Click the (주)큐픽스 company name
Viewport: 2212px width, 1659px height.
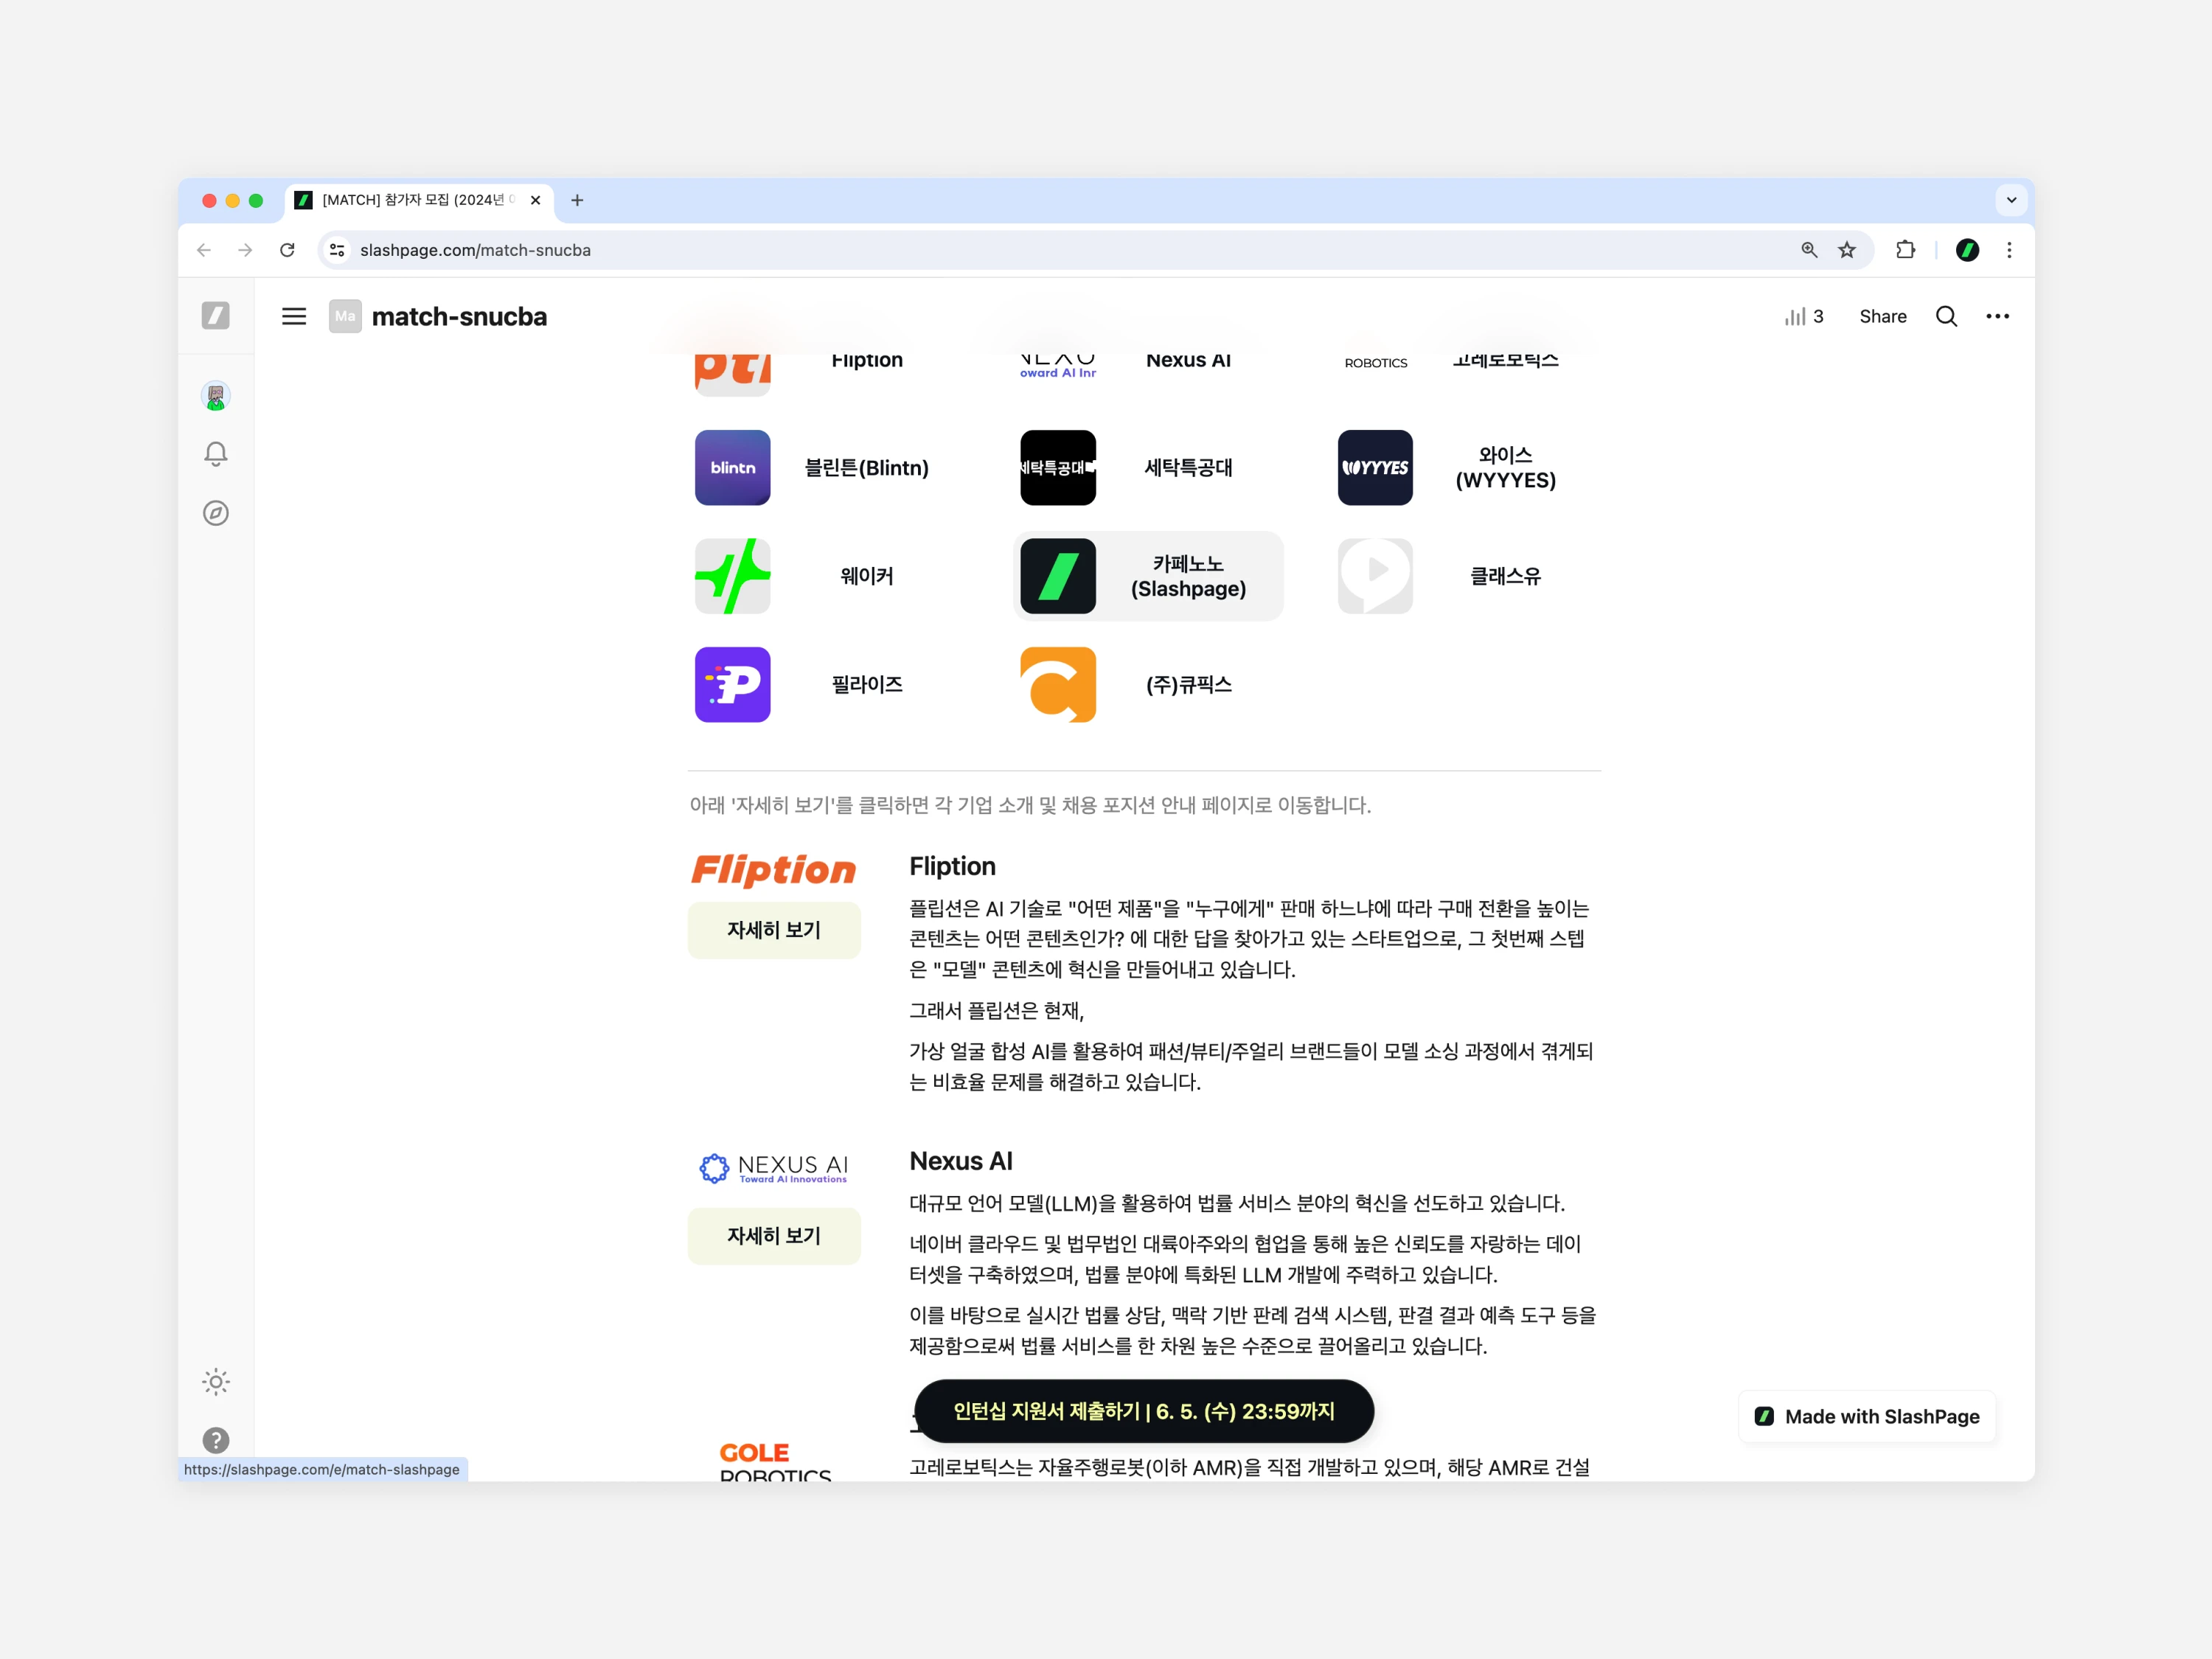(1188, 685)
